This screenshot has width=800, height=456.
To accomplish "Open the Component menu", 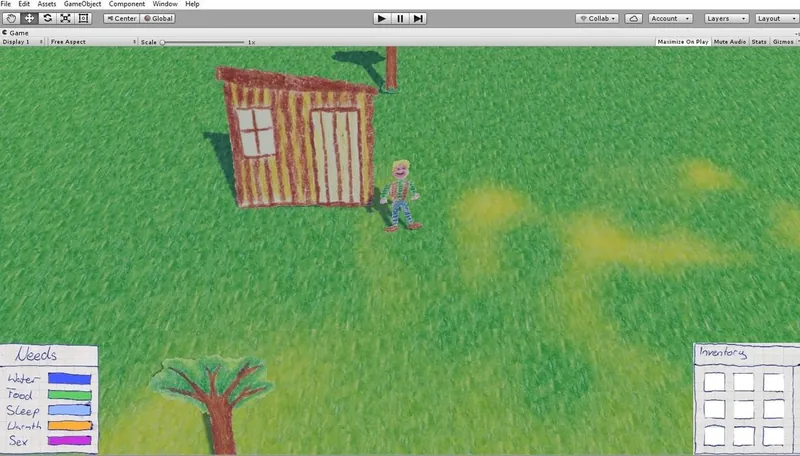I will point(127,4).
